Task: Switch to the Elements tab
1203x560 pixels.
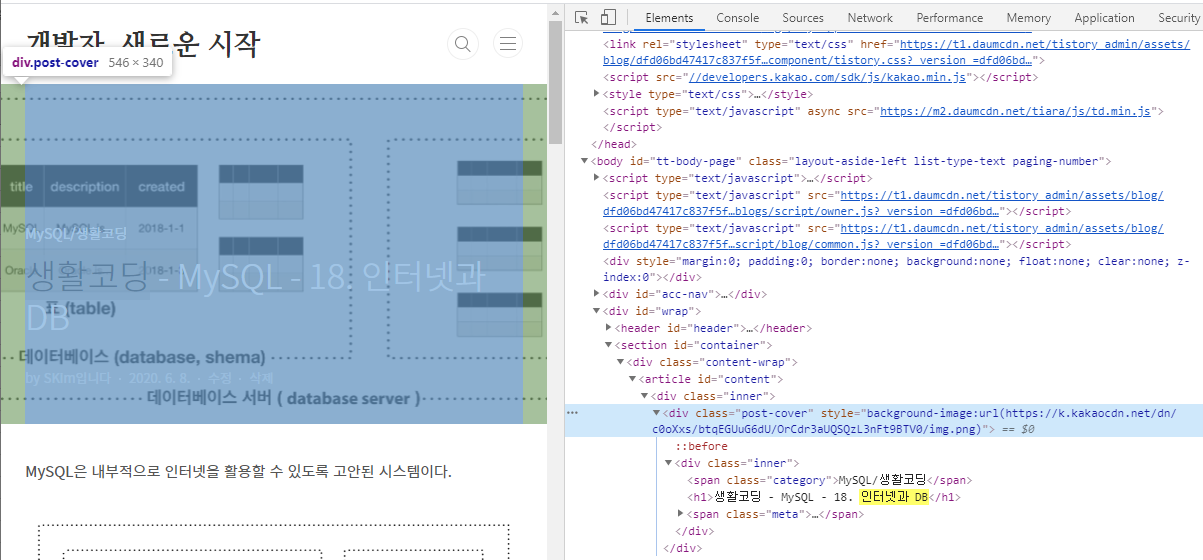Action: pos(669,18)
